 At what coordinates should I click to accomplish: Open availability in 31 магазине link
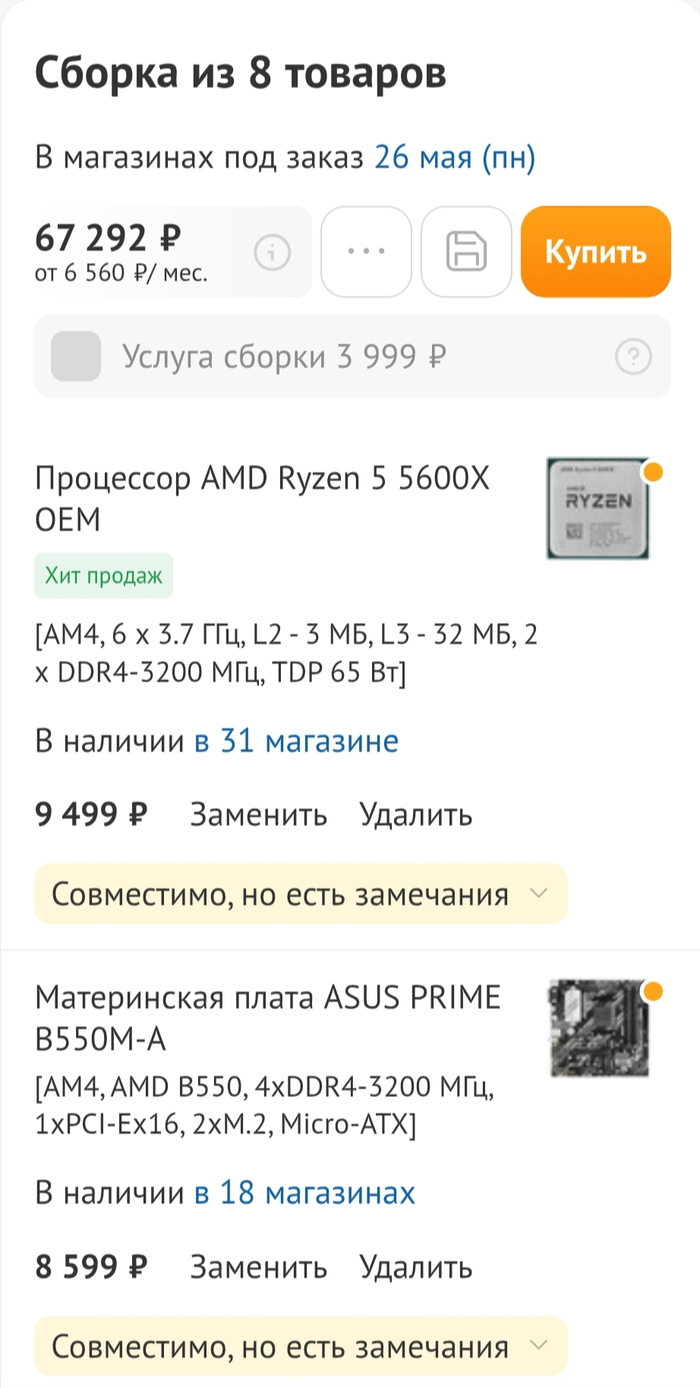tap(296, 741)
